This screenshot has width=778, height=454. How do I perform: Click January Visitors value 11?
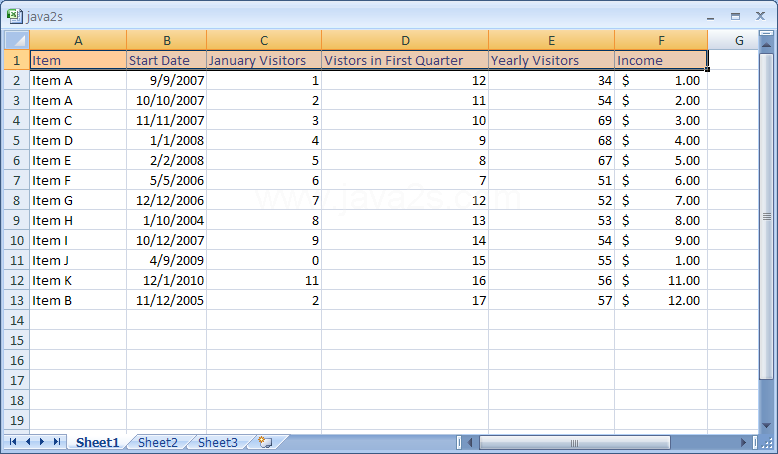coord(264,280)
